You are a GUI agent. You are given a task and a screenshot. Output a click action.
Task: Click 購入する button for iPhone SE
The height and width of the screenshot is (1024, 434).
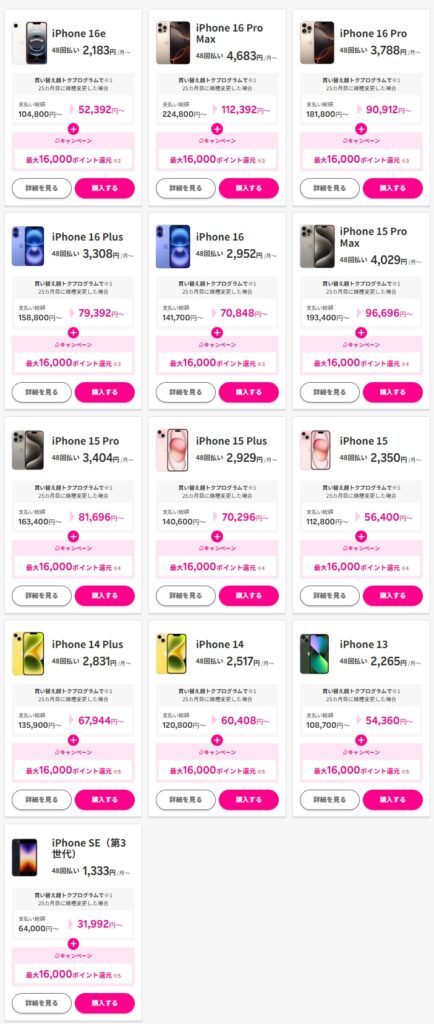(x=104, y=1003)
